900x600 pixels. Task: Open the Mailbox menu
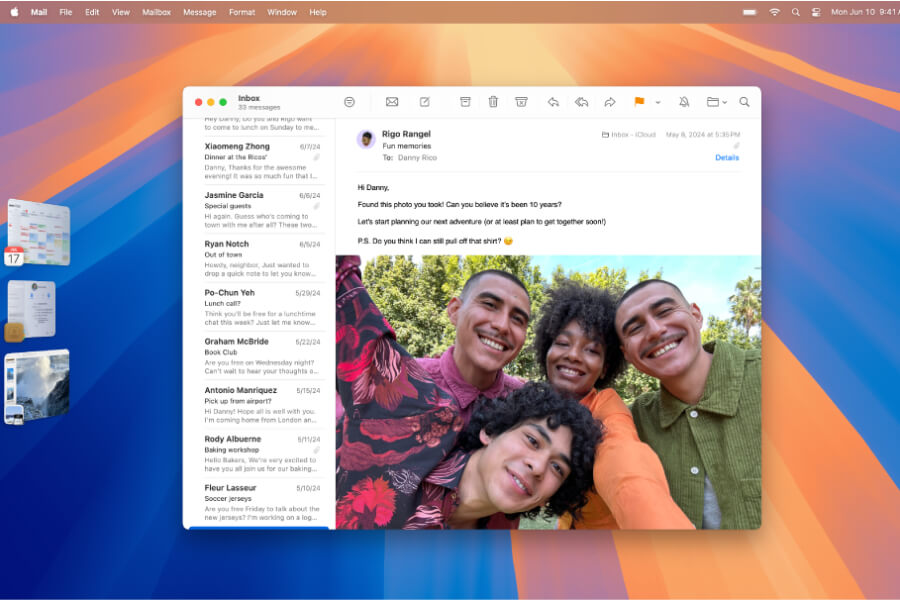pos(156,12)
